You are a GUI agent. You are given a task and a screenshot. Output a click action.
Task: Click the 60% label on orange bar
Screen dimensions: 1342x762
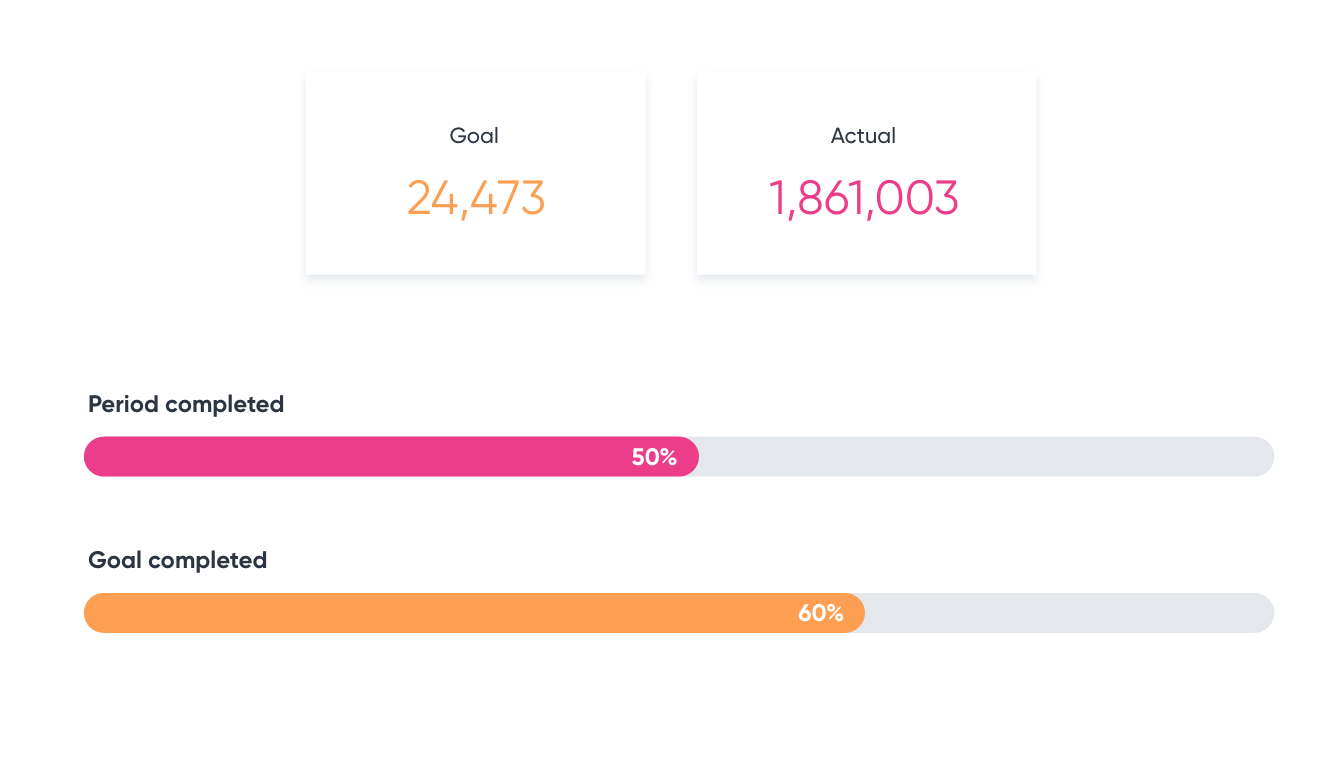click(x=820, y=614)
